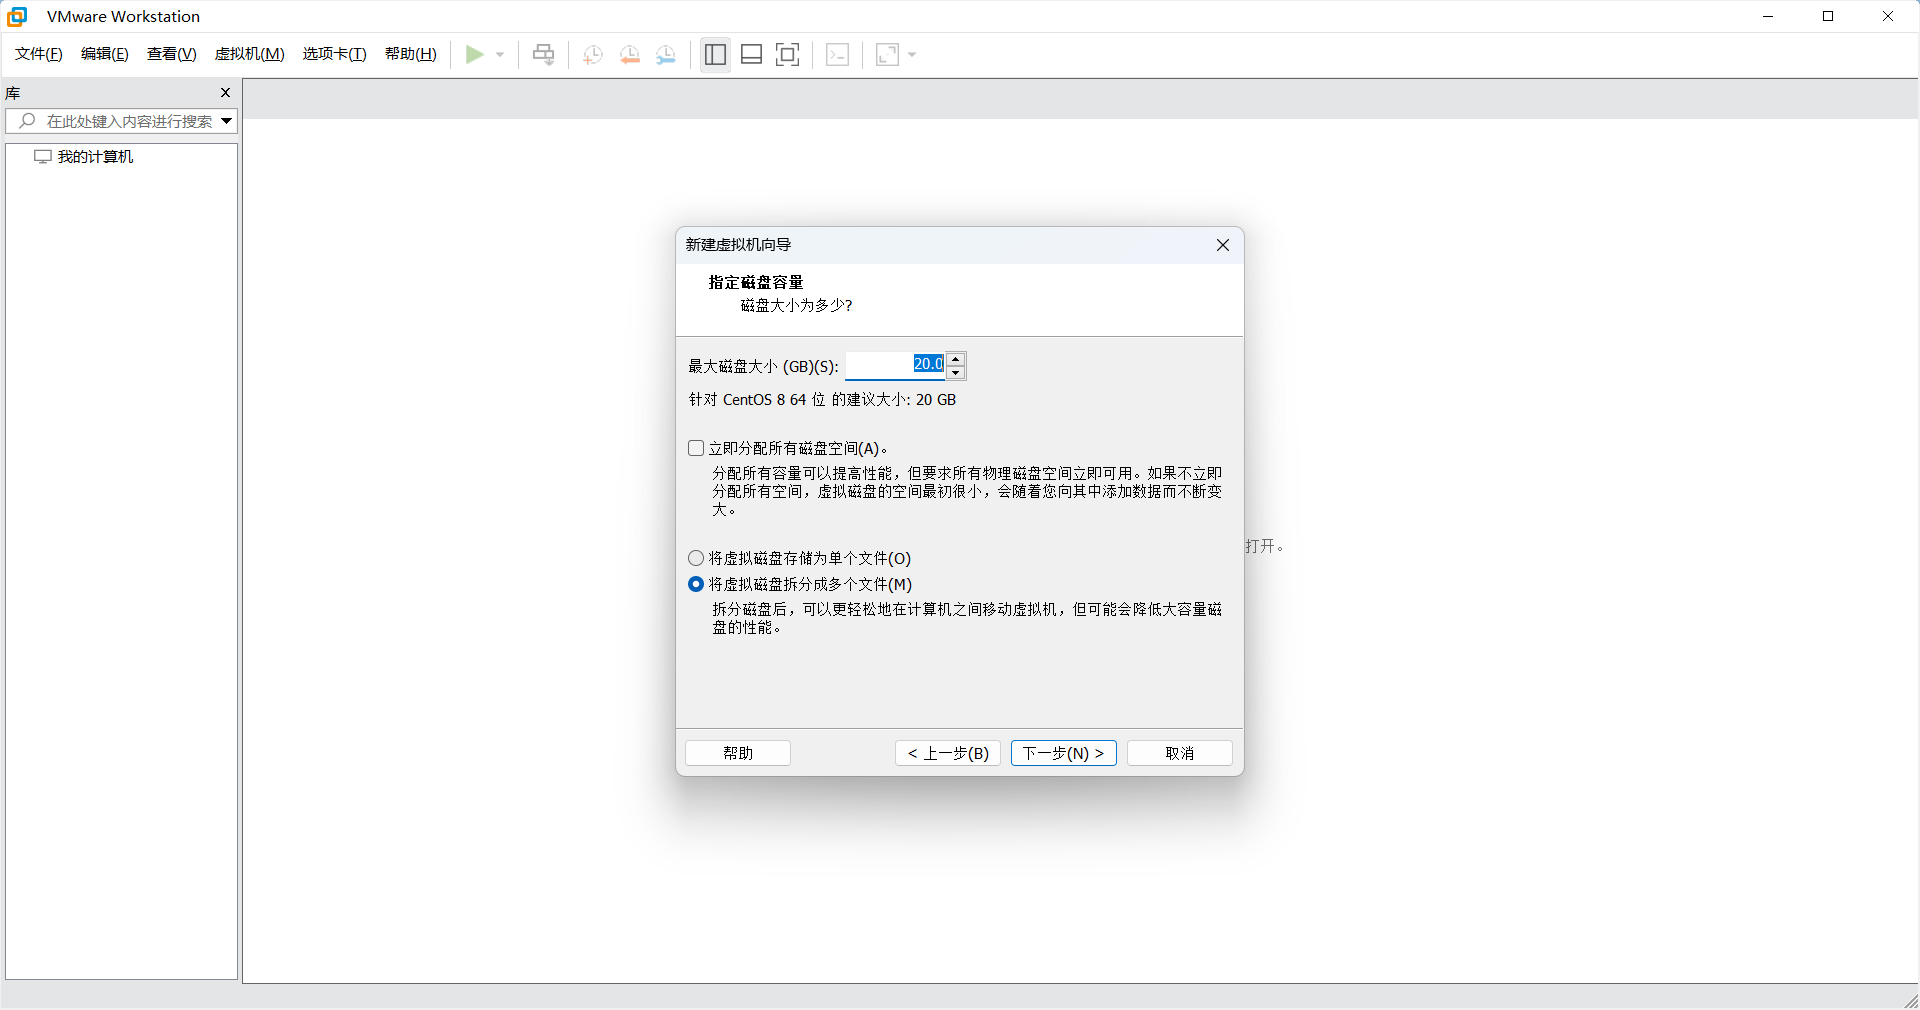Click the VMware Workstation window title text

[x=123, y=16]
